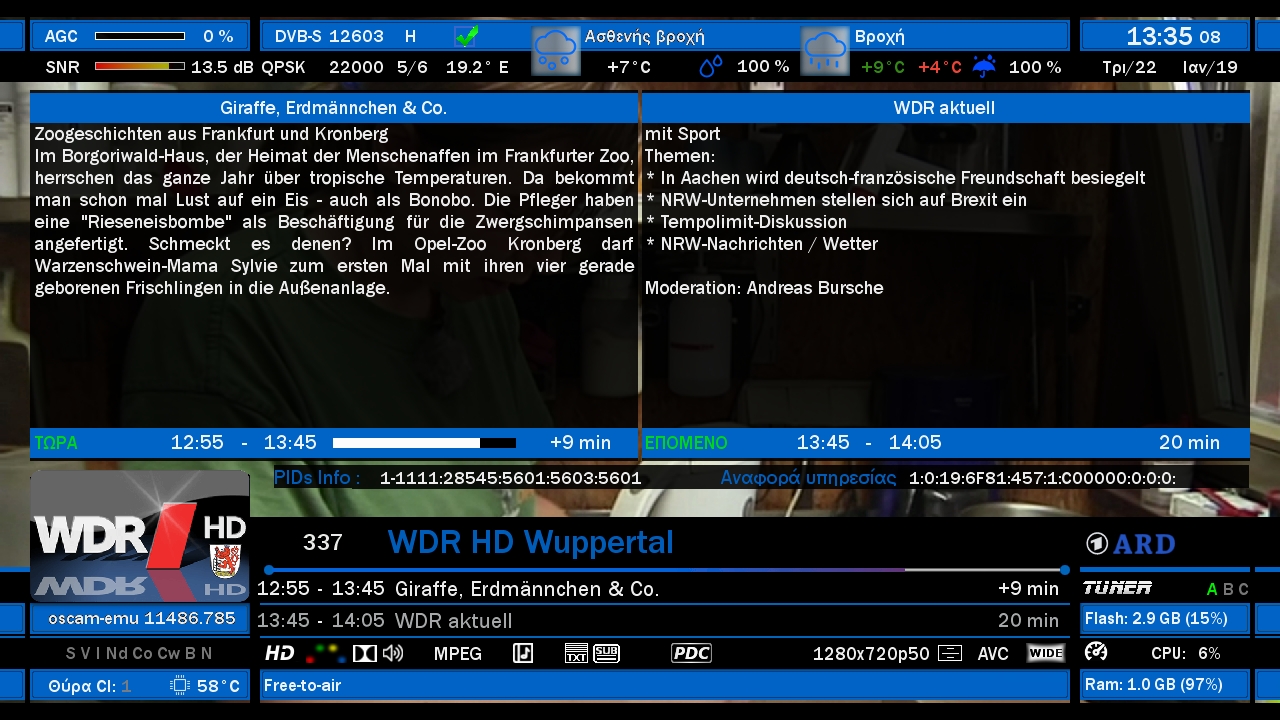This screenshot has width=1280, height=720.
Task: Click the WIDE aspect ratio icon
Action: click(x=1046, y=653)
